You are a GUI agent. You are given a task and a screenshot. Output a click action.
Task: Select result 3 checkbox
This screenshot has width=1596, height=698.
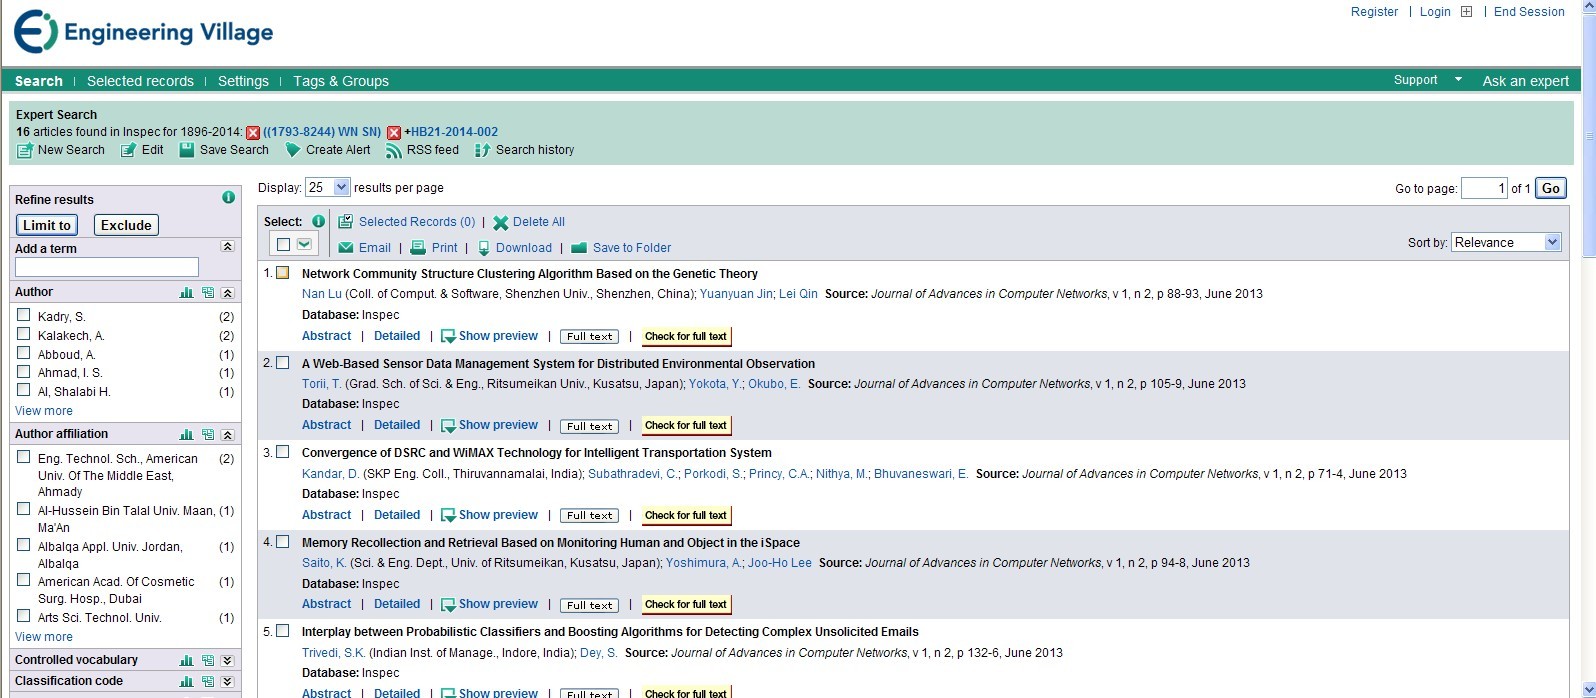tap(283, 452)
